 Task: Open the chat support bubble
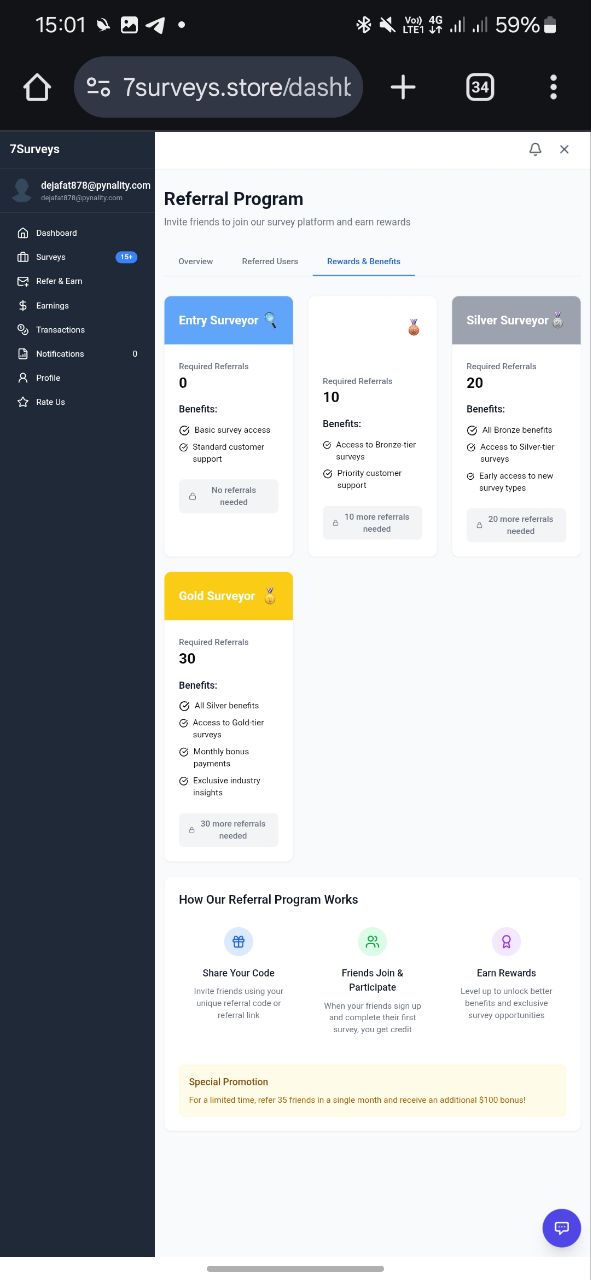561,1227
